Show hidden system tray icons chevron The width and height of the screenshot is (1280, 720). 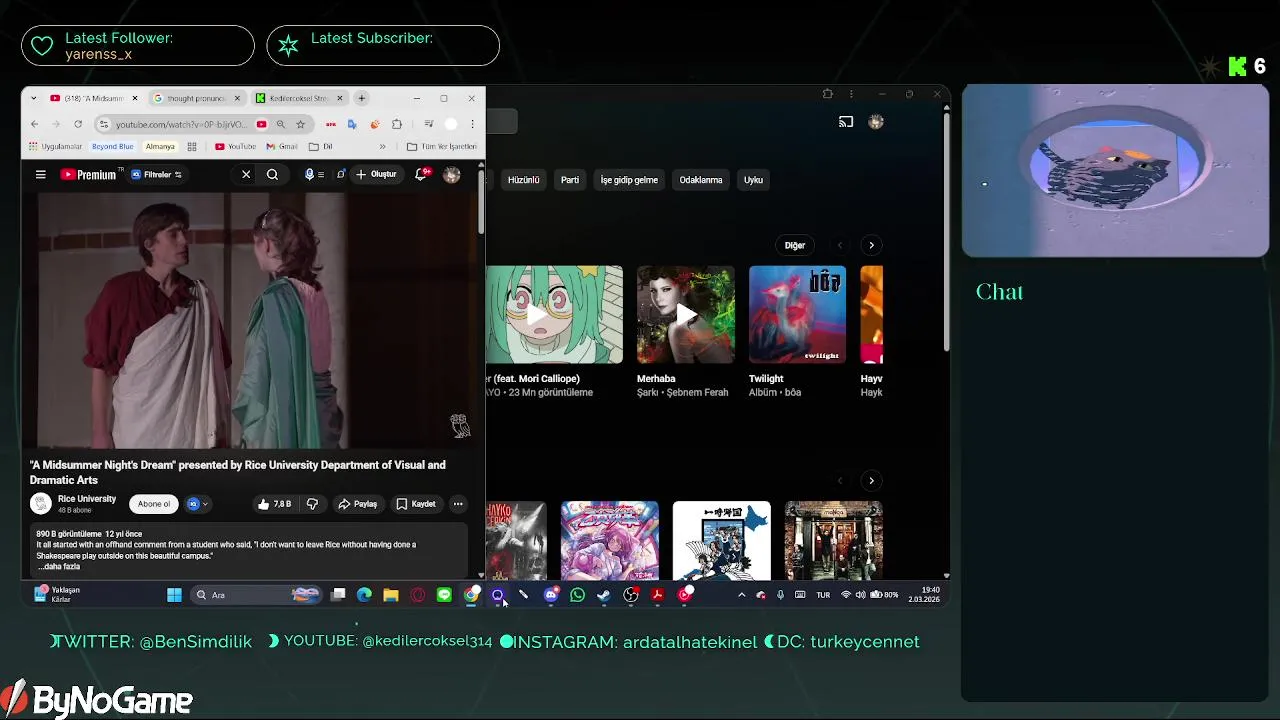pyautogui.click(x=741, y=595)
